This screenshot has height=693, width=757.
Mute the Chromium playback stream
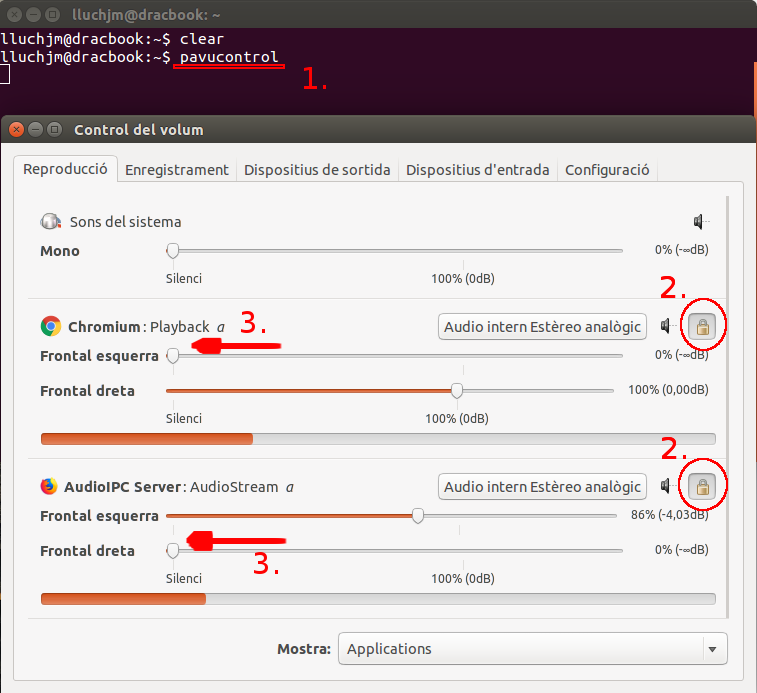click(x=667, y=326)
